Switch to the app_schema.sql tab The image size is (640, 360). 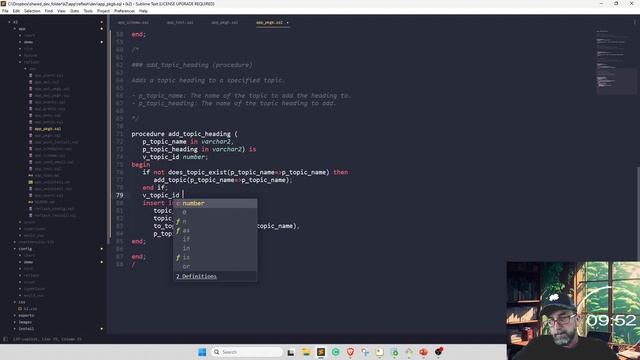(x=133, y=23)
